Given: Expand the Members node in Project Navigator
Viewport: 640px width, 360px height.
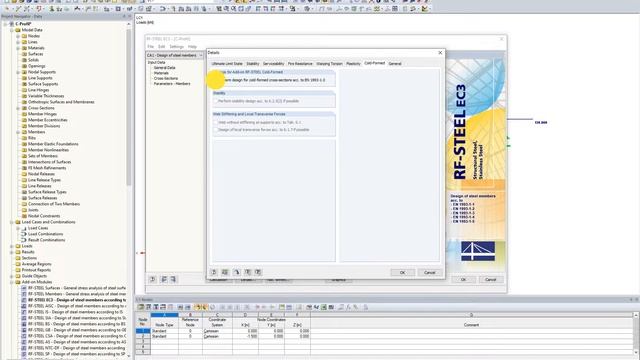Looking at the screenshot, I should [x=18, y=132].
